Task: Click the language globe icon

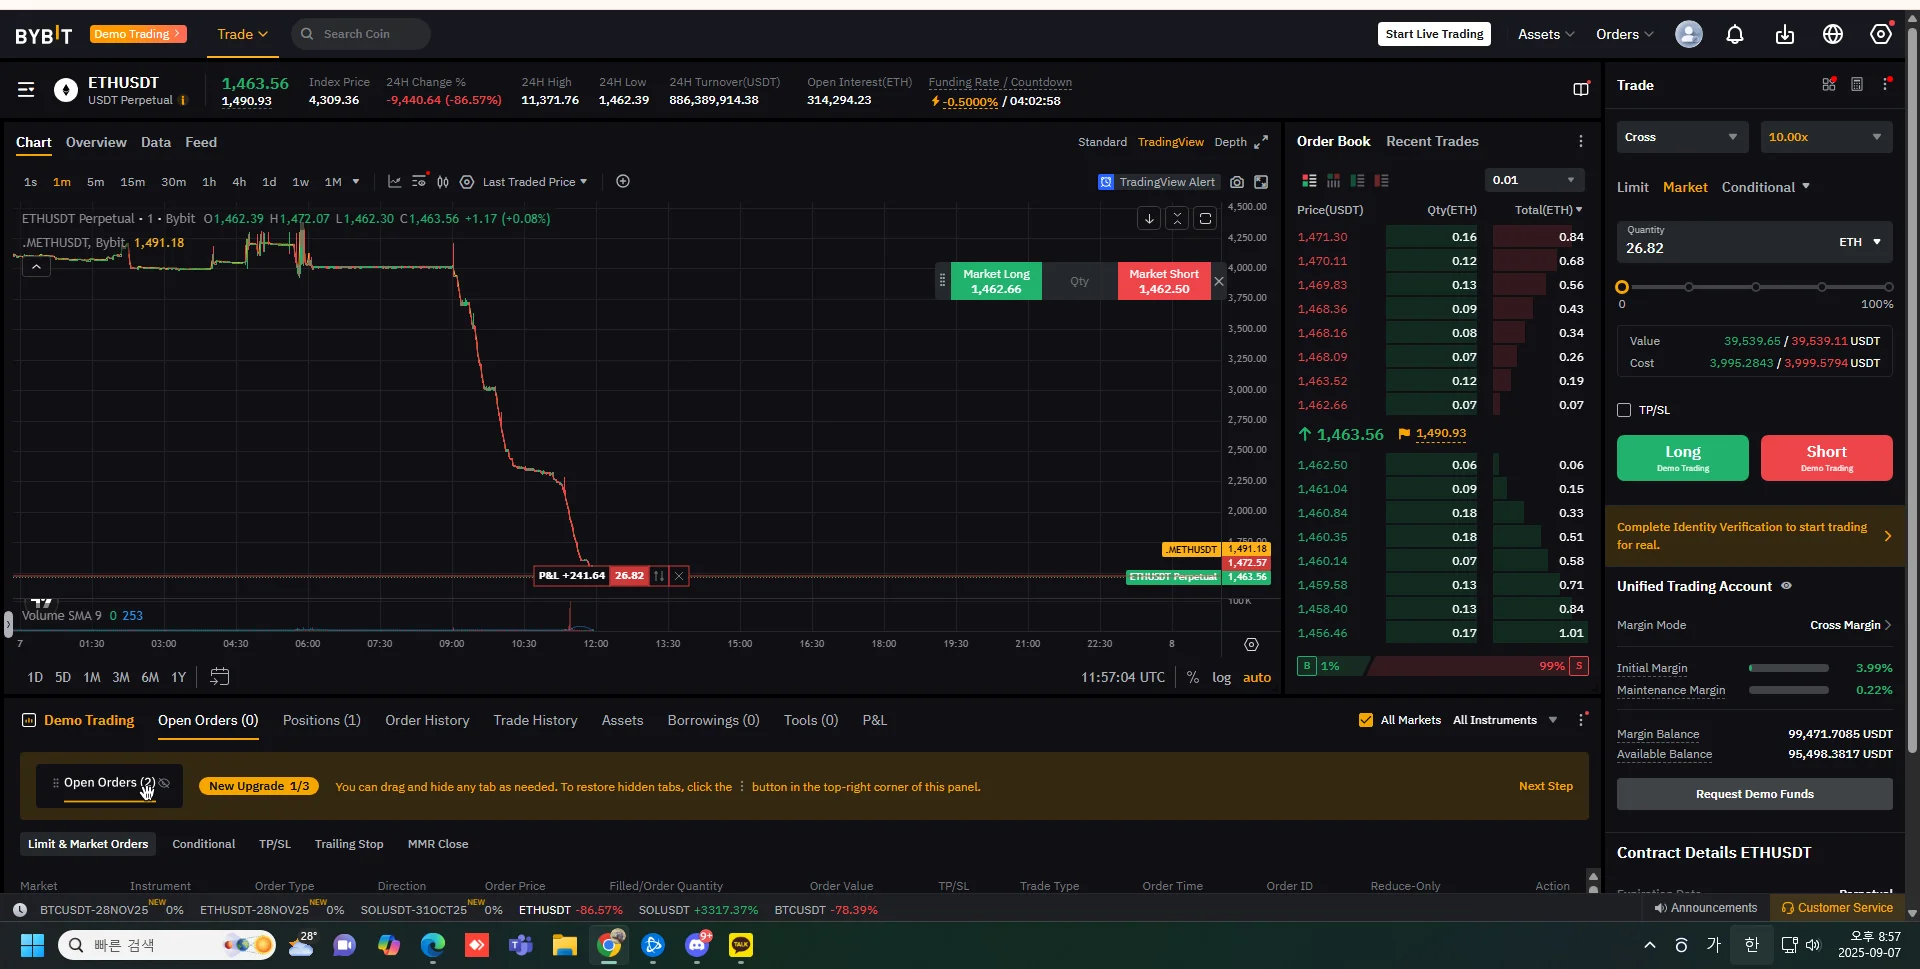Action: tap(1833, 34)
